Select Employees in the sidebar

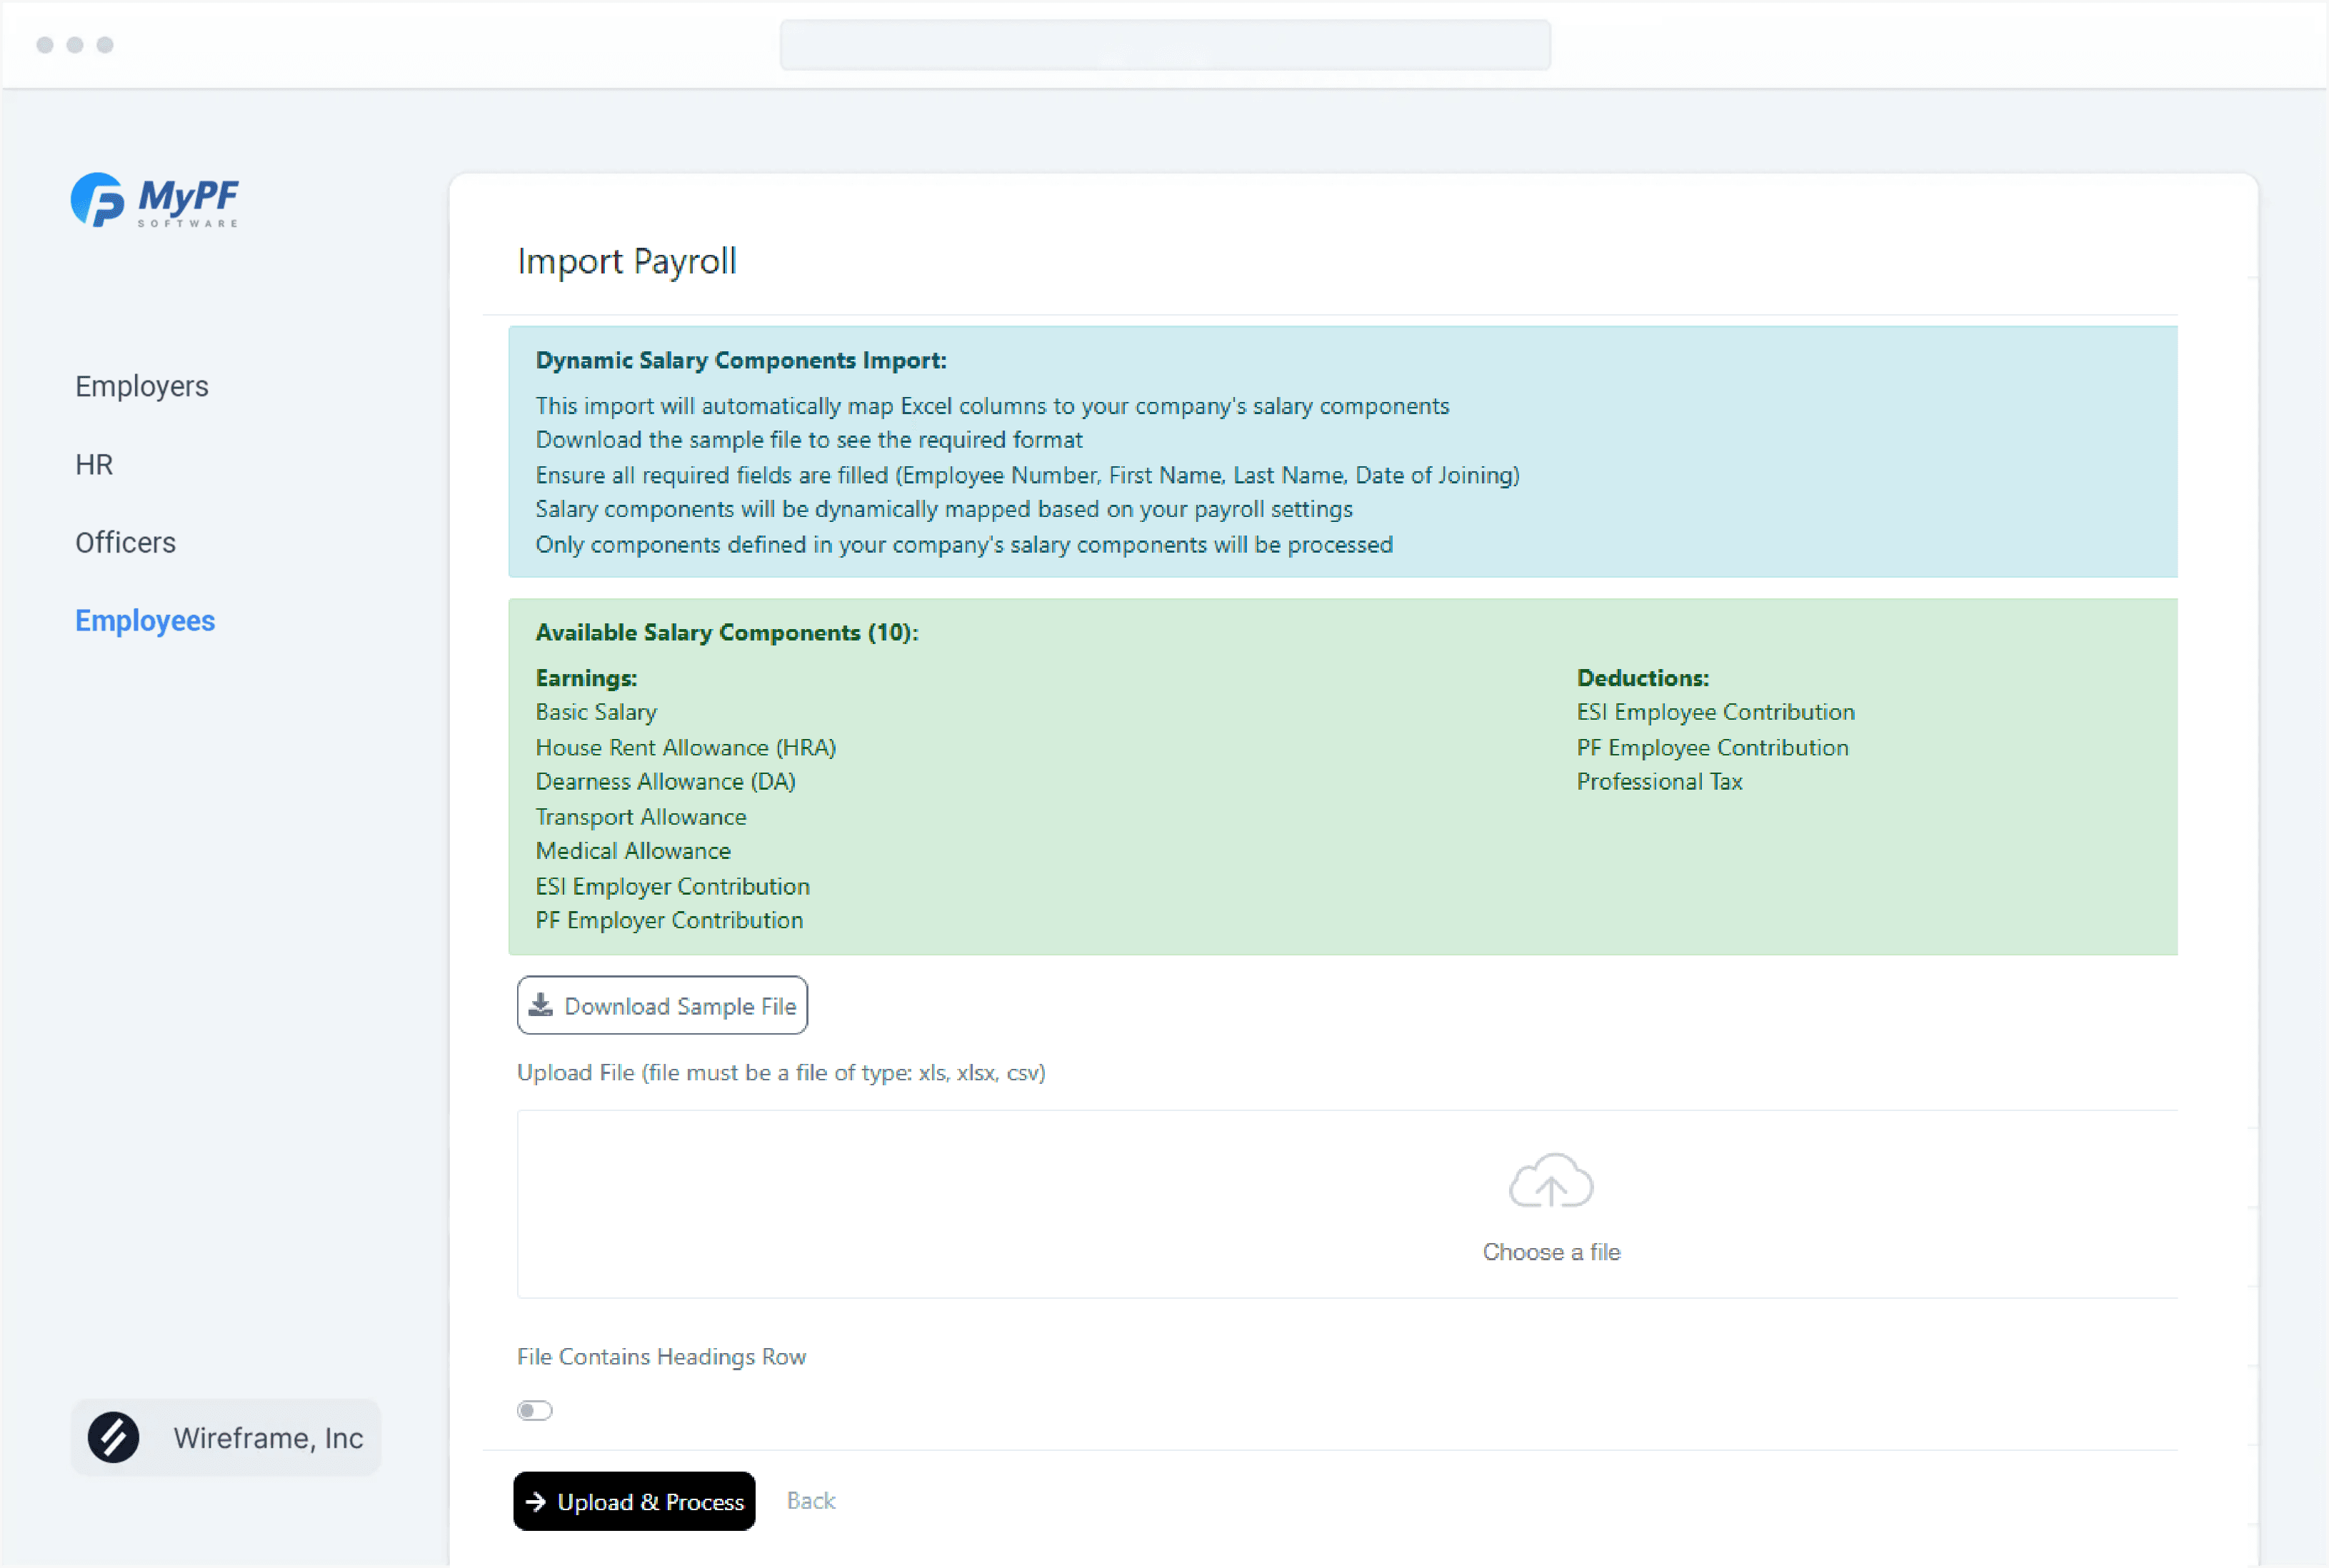click(x=145, y=620)
